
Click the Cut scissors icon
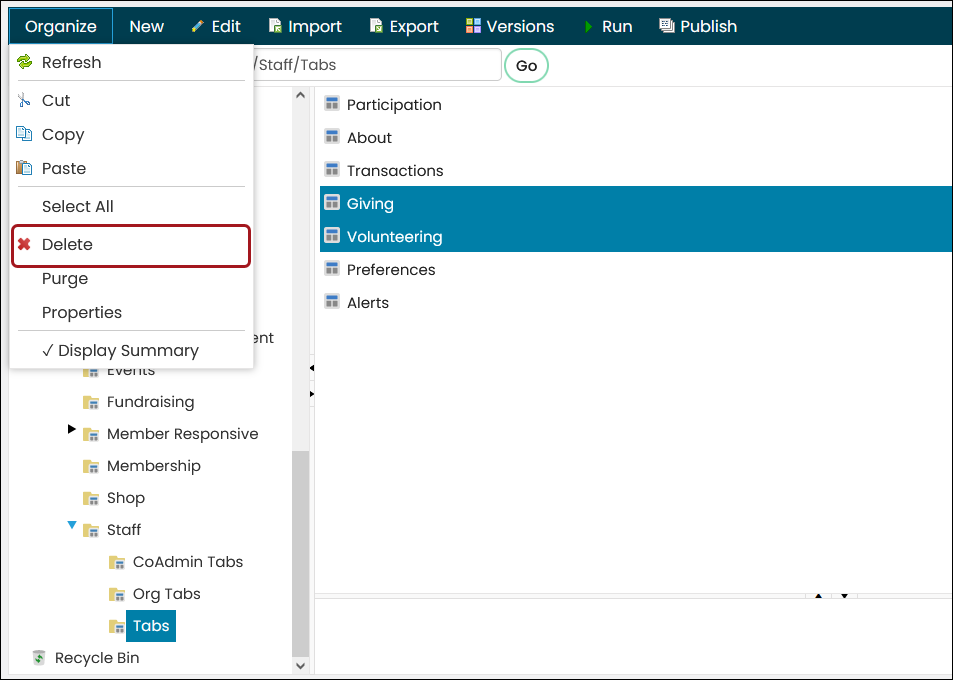[x=24, y=100]
